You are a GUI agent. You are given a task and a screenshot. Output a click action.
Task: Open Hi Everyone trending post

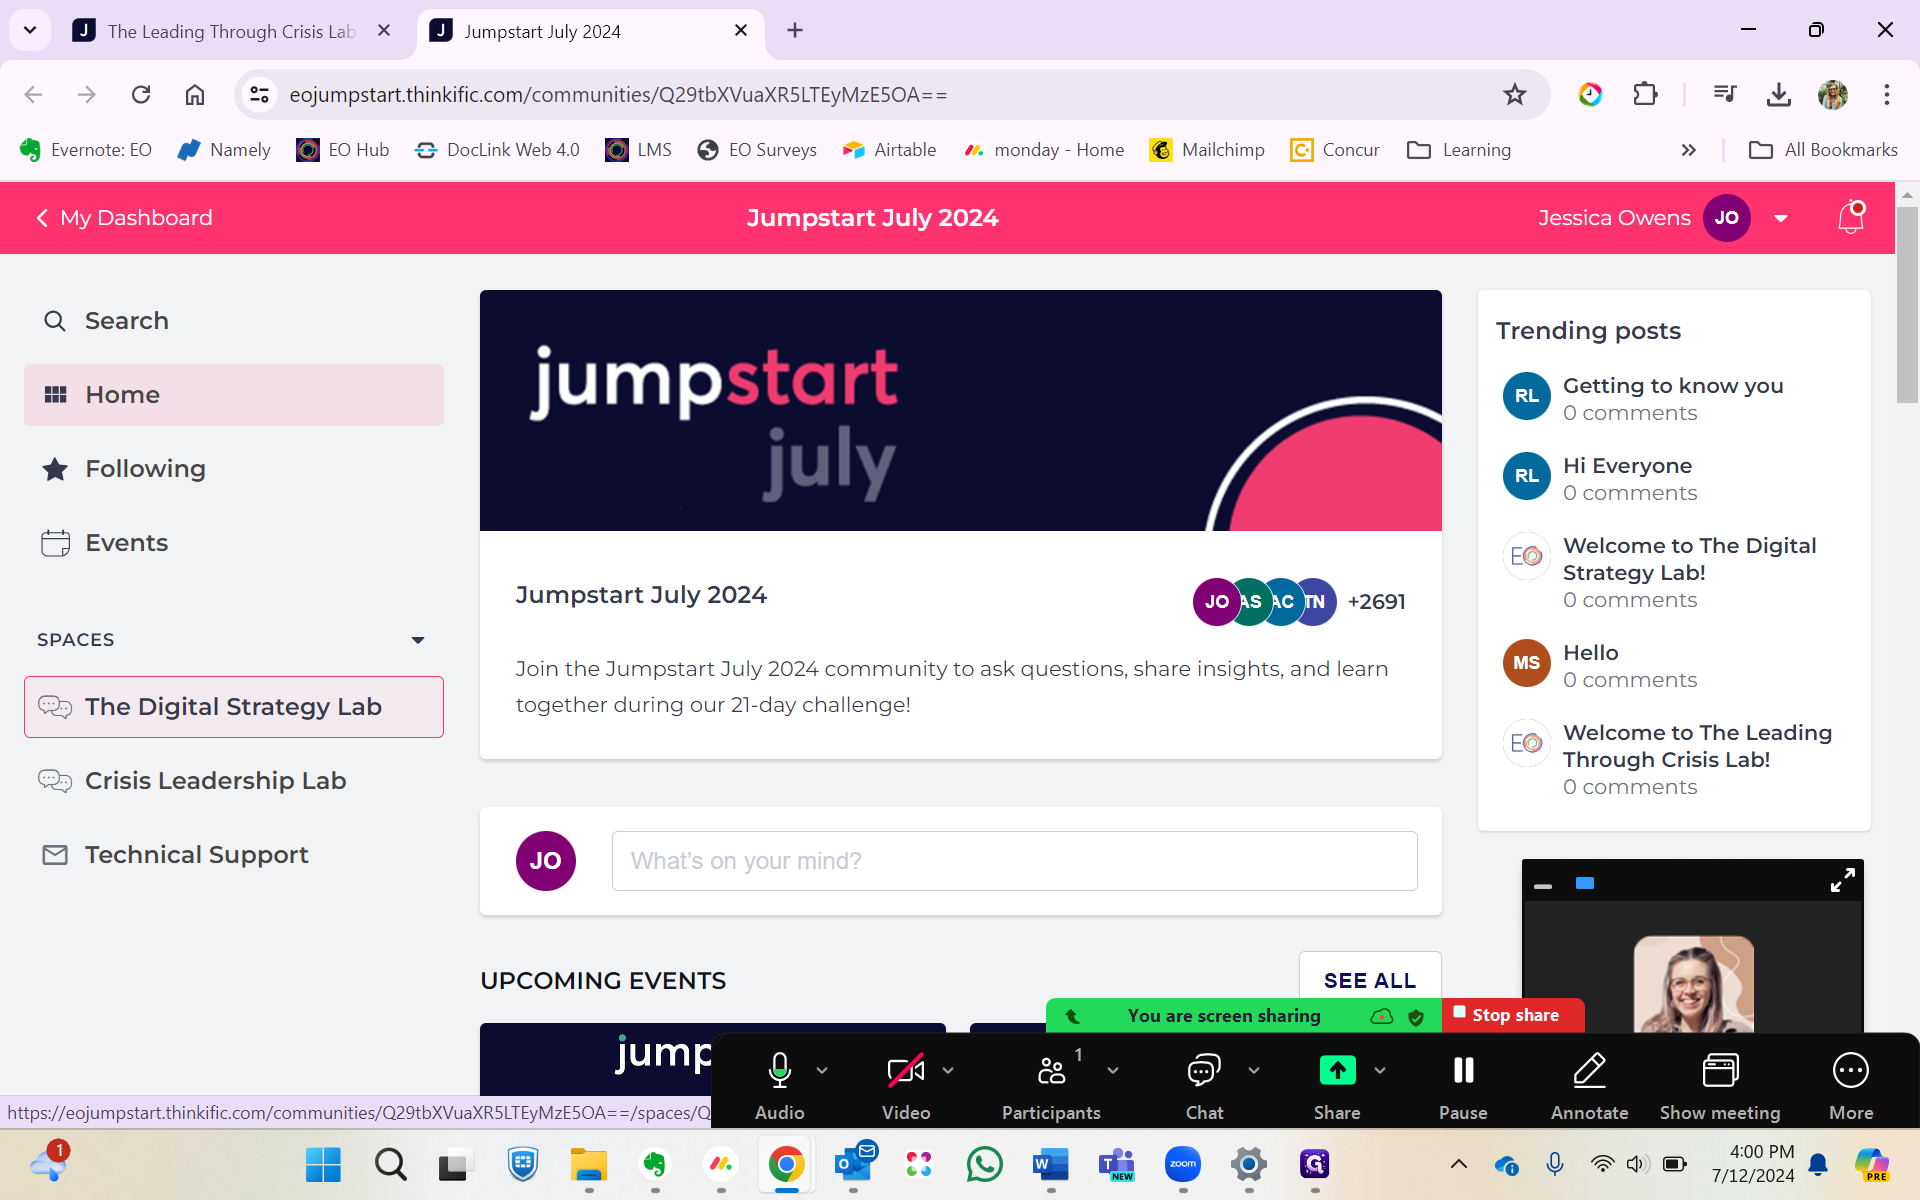pos(1627,466)
